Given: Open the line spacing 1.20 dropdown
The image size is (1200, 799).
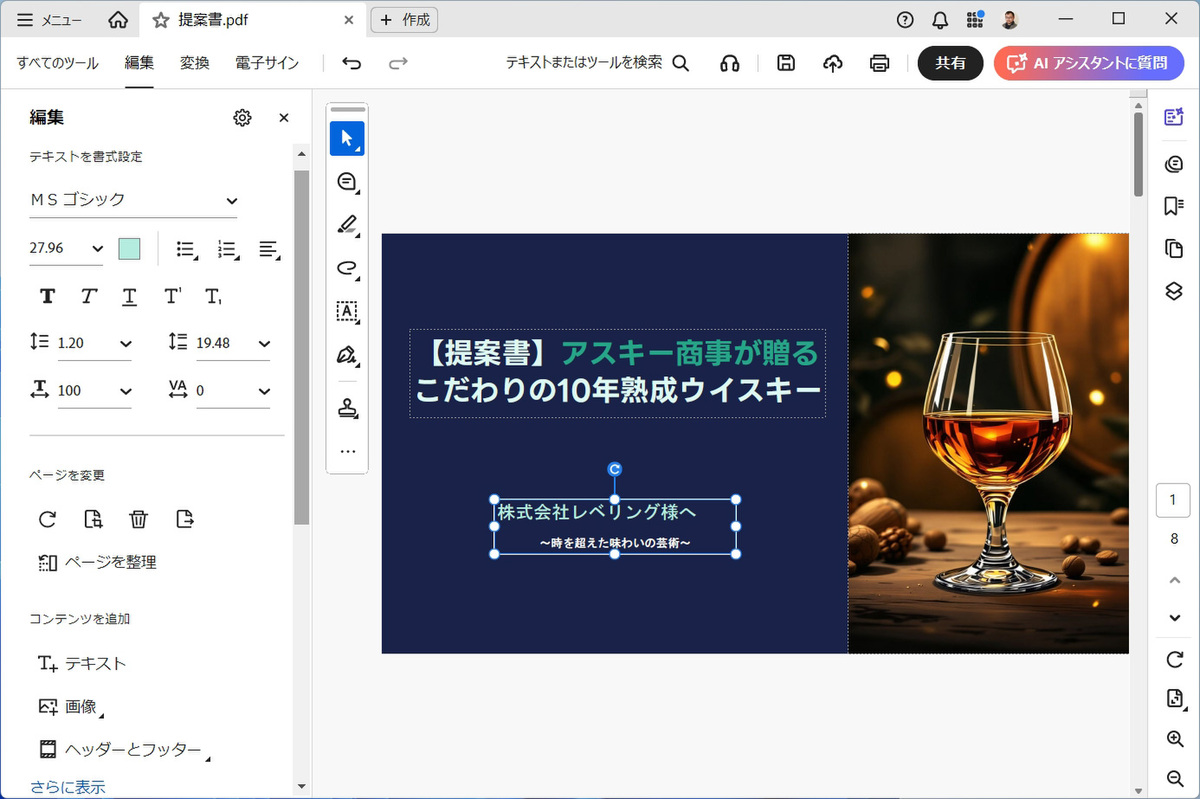Looking at the screenshot, I should click(x=125, y=343).
